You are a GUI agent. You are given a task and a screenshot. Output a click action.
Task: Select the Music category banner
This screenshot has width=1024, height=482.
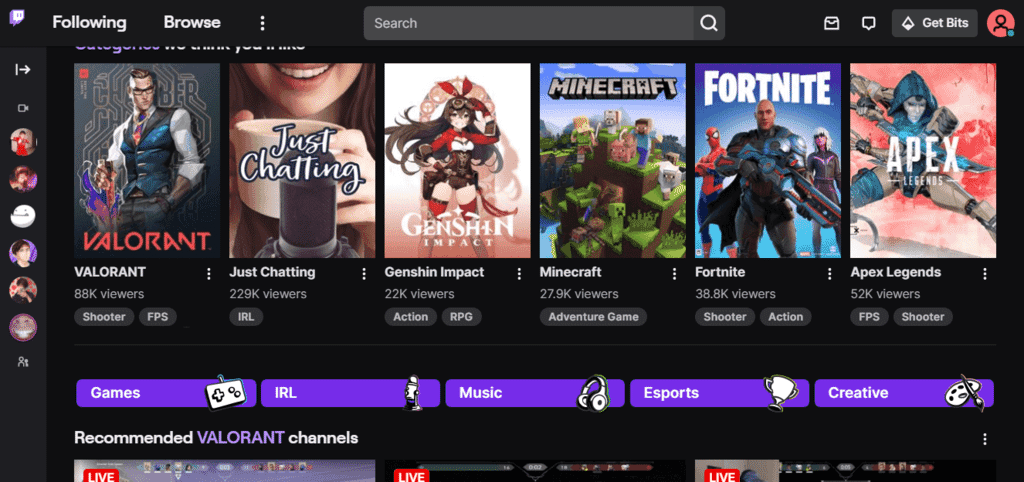pos(535,393)
